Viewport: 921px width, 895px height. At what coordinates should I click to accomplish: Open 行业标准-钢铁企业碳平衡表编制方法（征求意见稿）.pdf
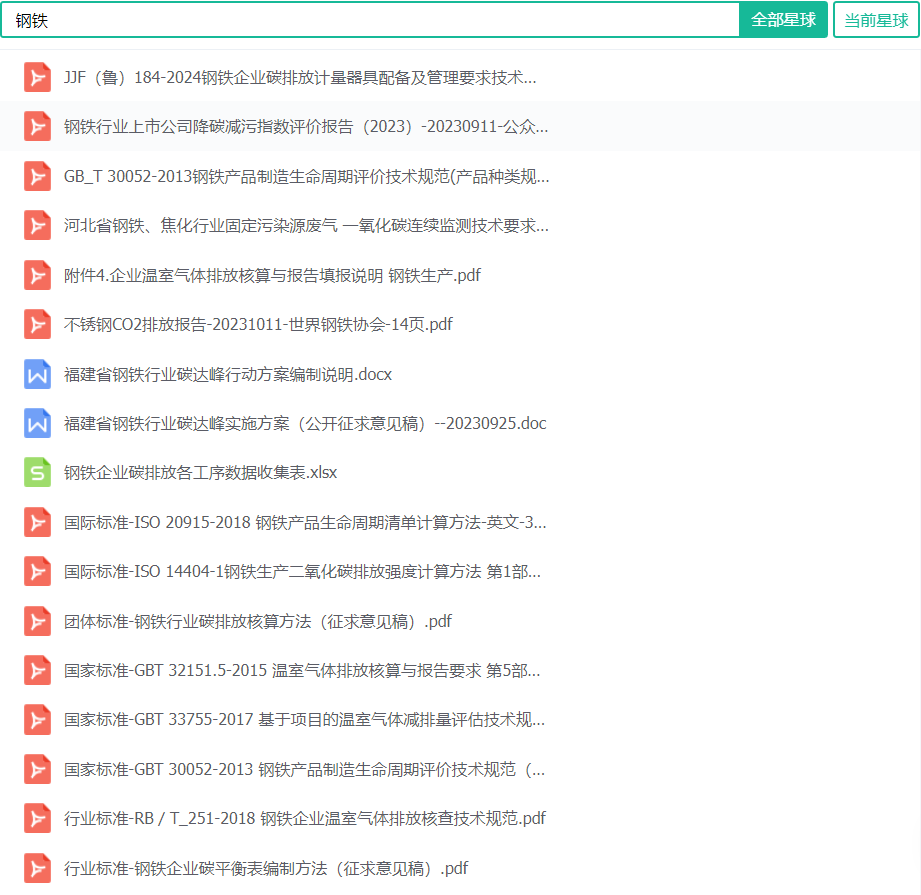point(266,868)
